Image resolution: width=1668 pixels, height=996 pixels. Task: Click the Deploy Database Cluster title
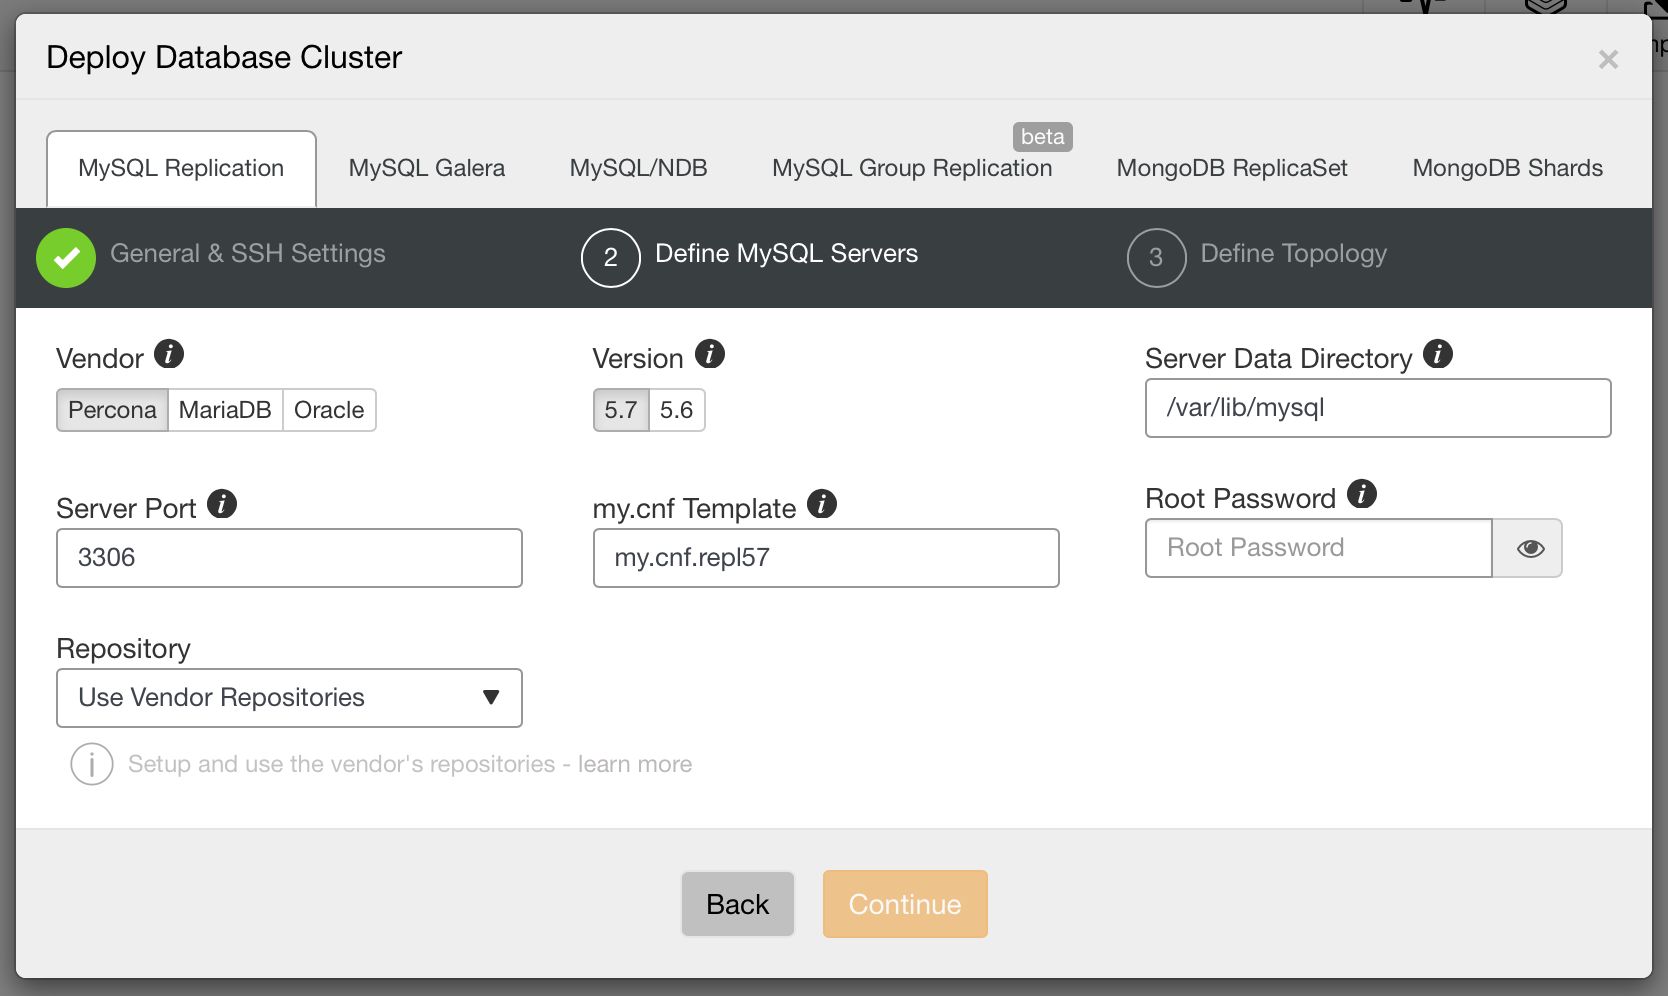coord(224,58)
